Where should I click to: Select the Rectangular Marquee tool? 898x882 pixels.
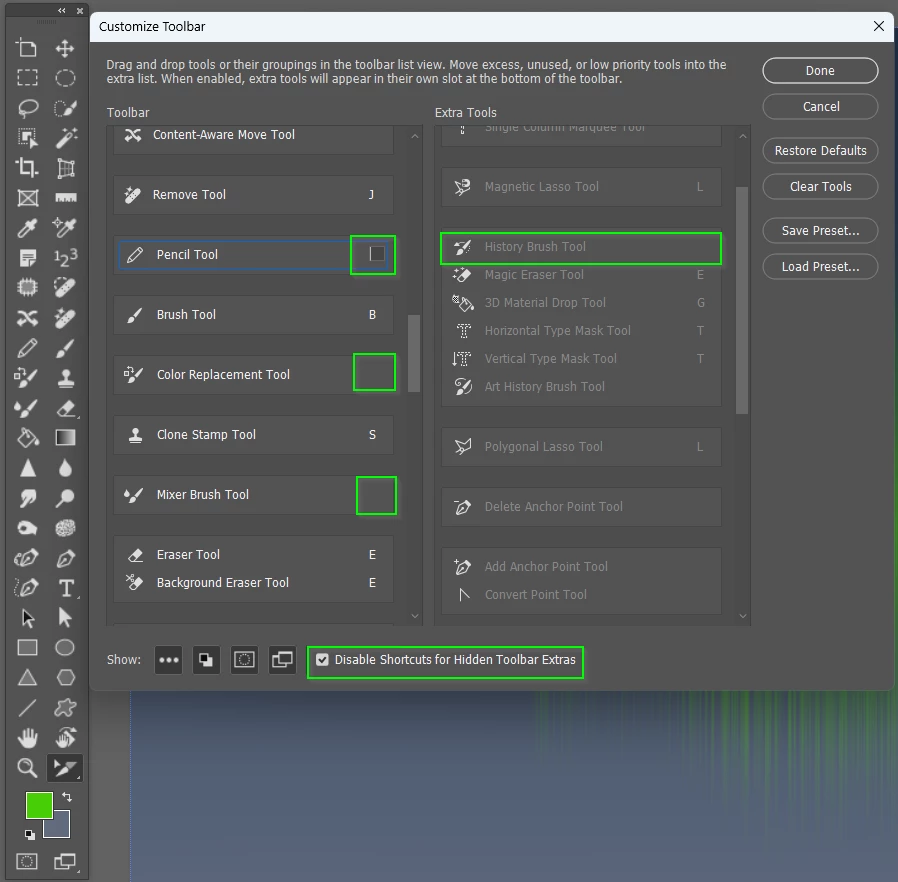27,78
